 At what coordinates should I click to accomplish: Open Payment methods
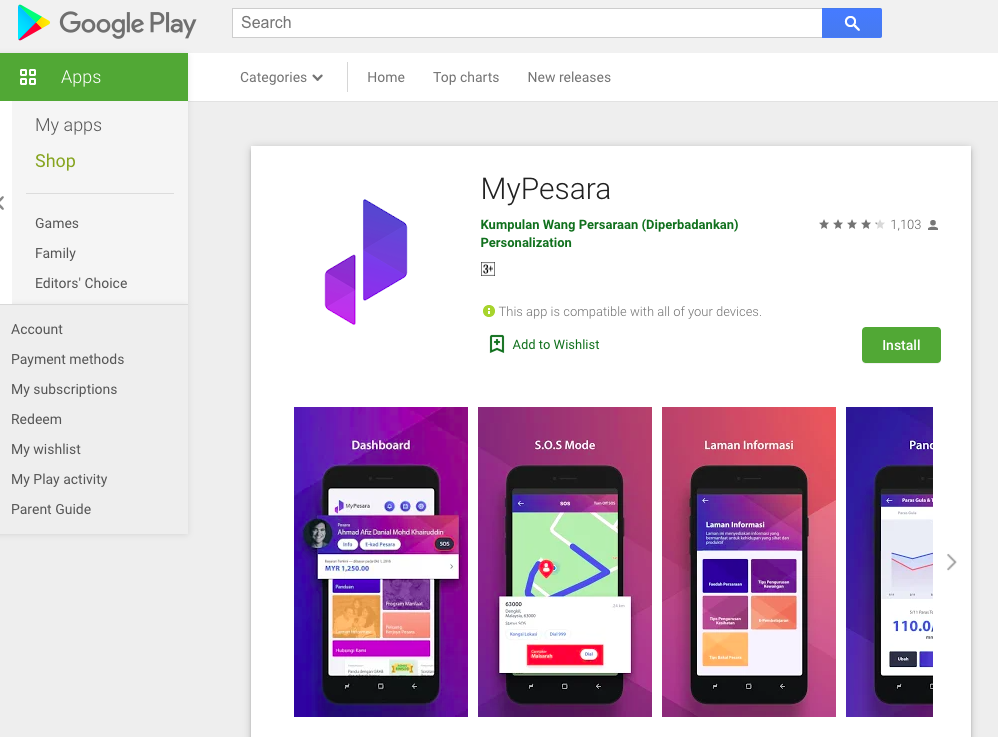[x=67, y=359]
